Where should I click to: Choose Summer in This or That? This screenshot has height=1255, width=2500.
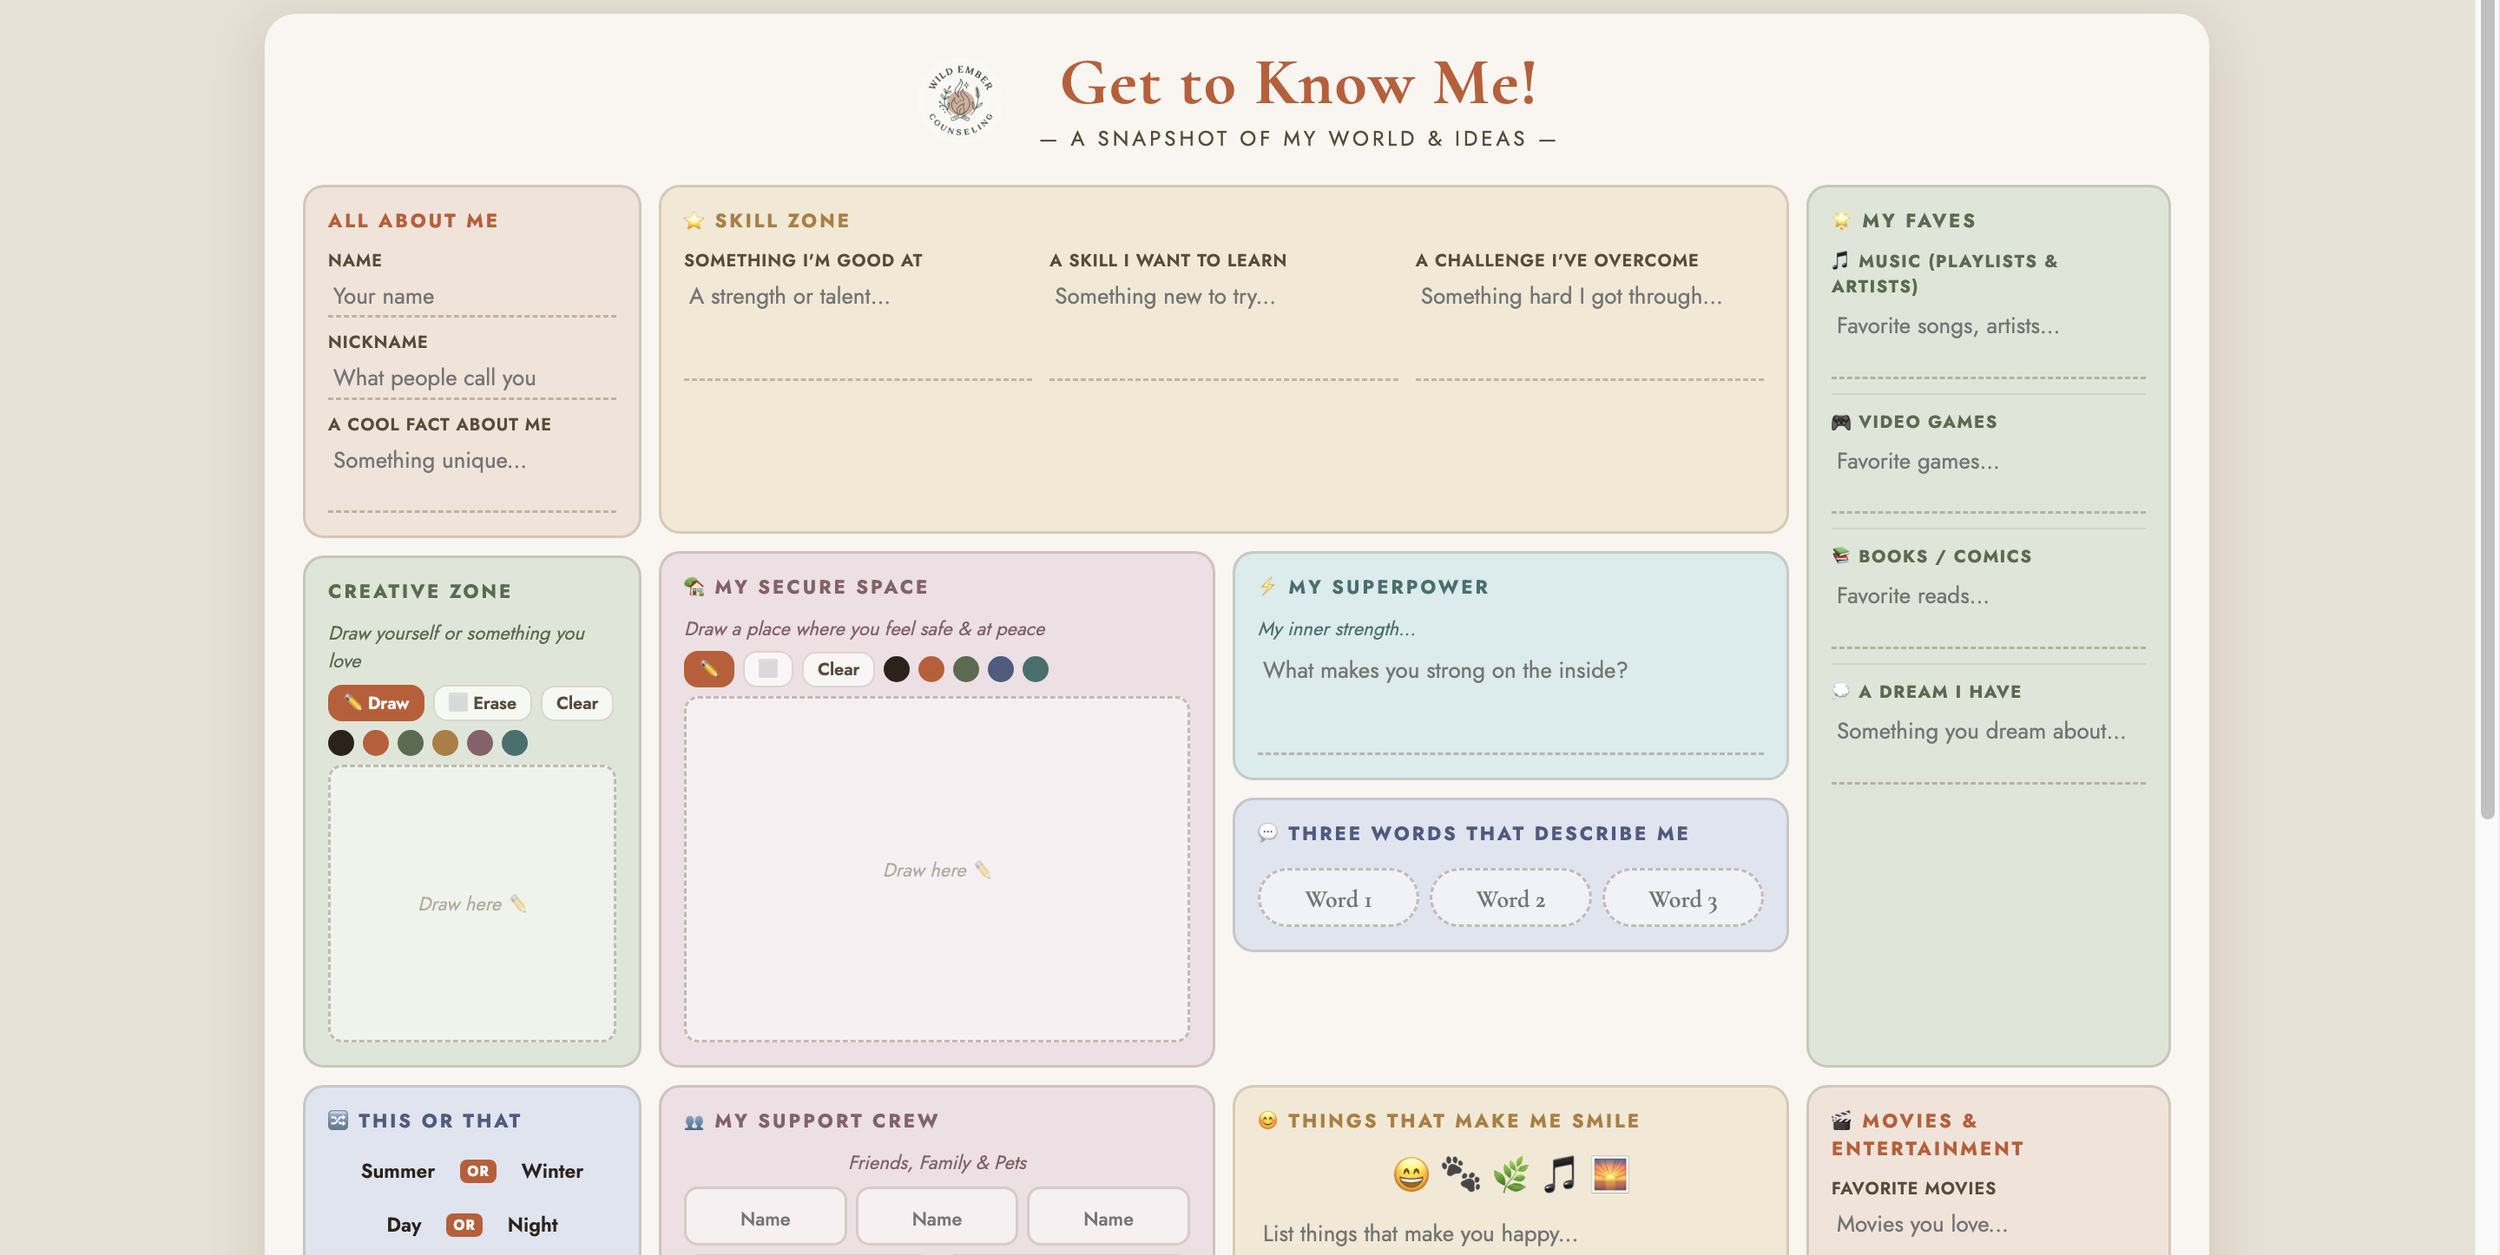397,1171
